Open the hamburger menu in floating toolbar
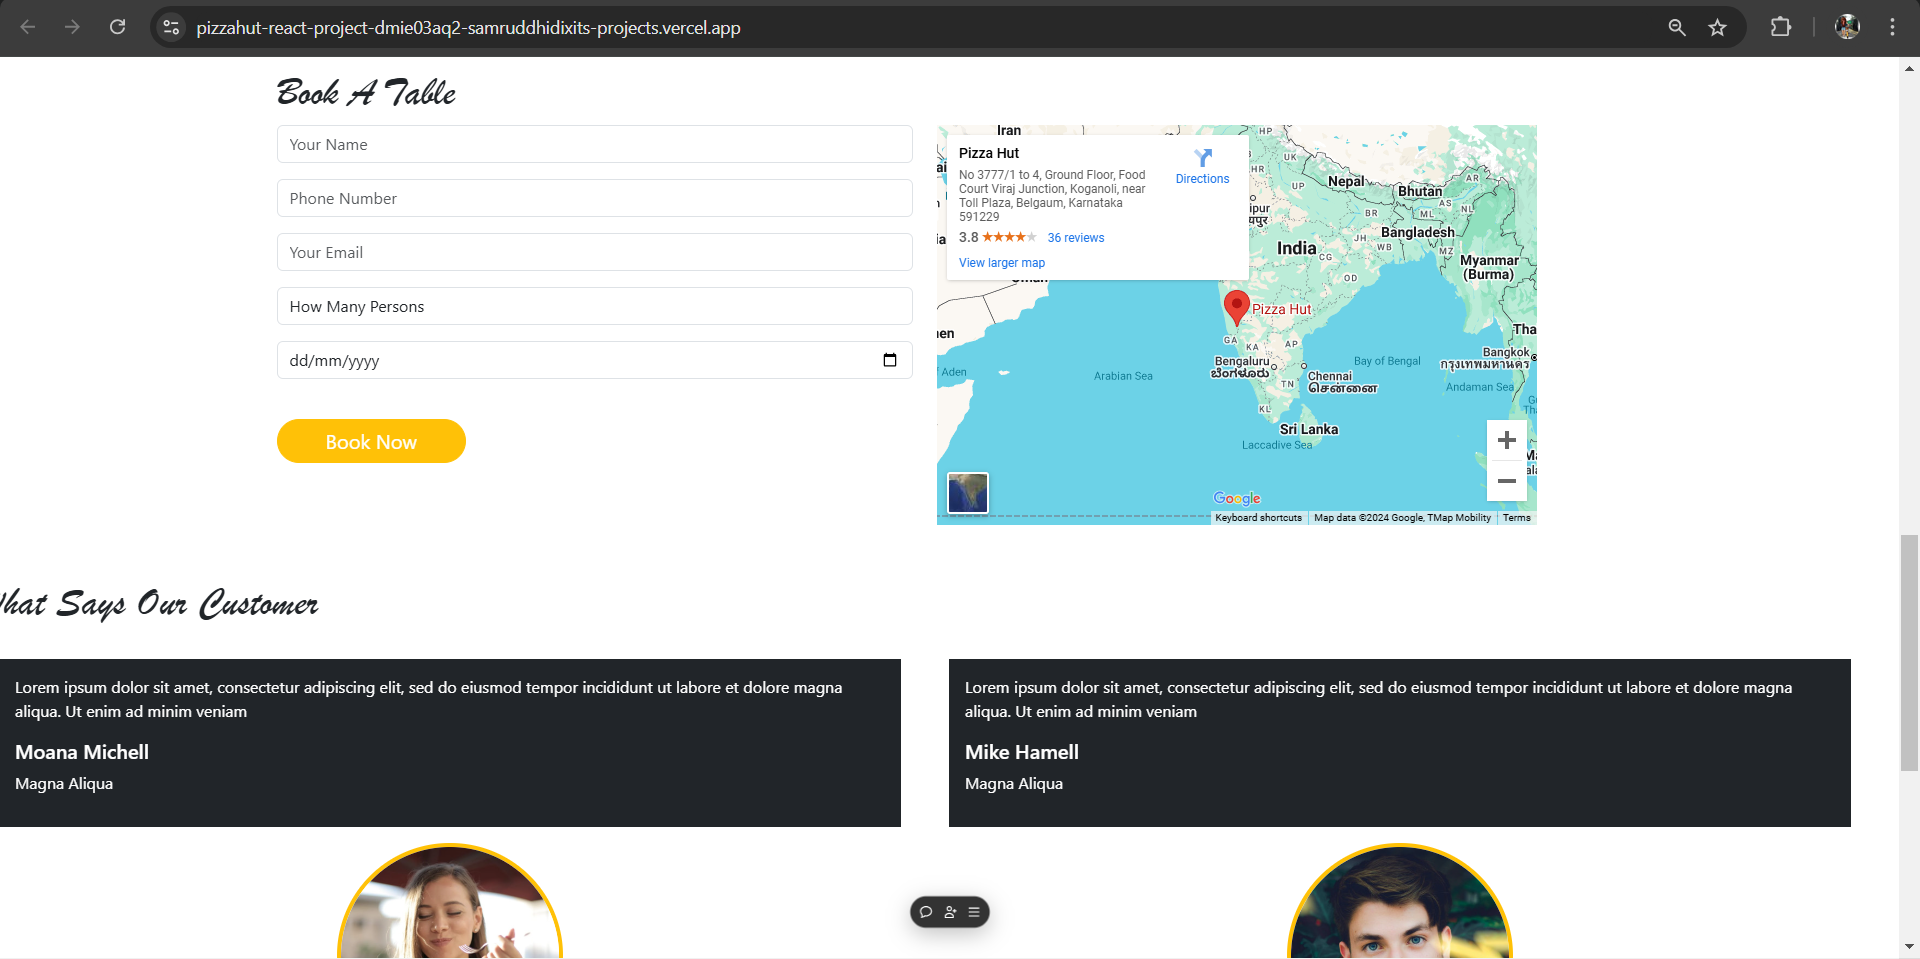1920x959 pixels. tap(974, 912)
